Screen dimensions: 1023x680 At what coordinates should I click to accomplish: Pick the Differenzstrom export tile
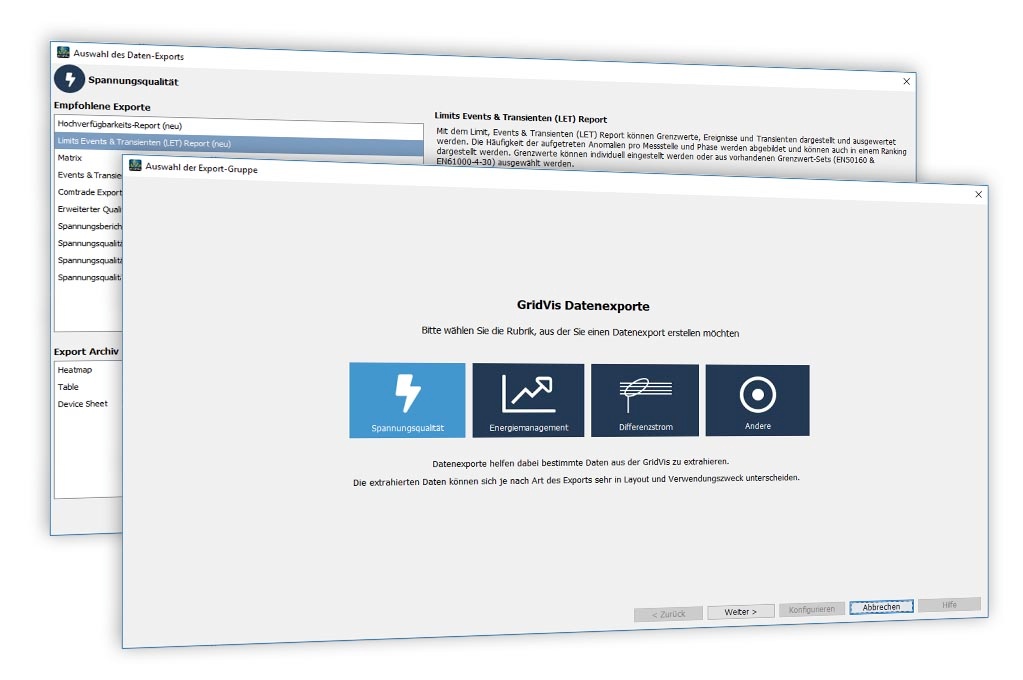coord(645,400)
